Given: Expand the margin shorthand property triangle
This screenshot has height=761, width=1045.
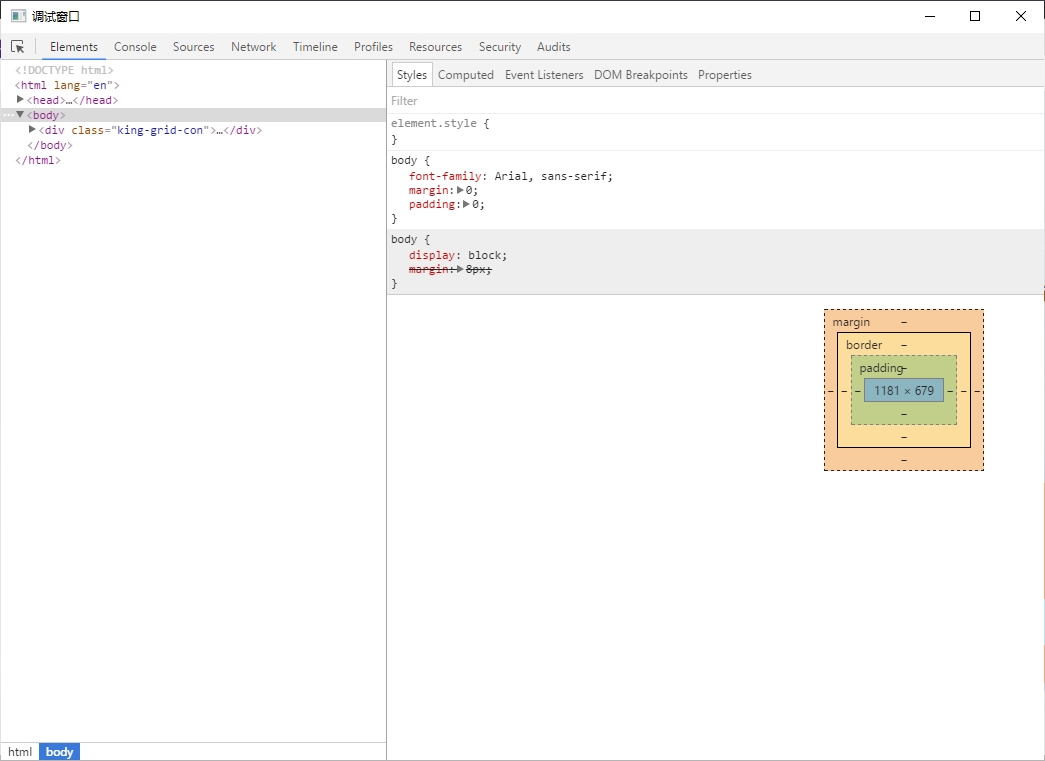Looking at the screenshot, I should [x=460, y=190].
